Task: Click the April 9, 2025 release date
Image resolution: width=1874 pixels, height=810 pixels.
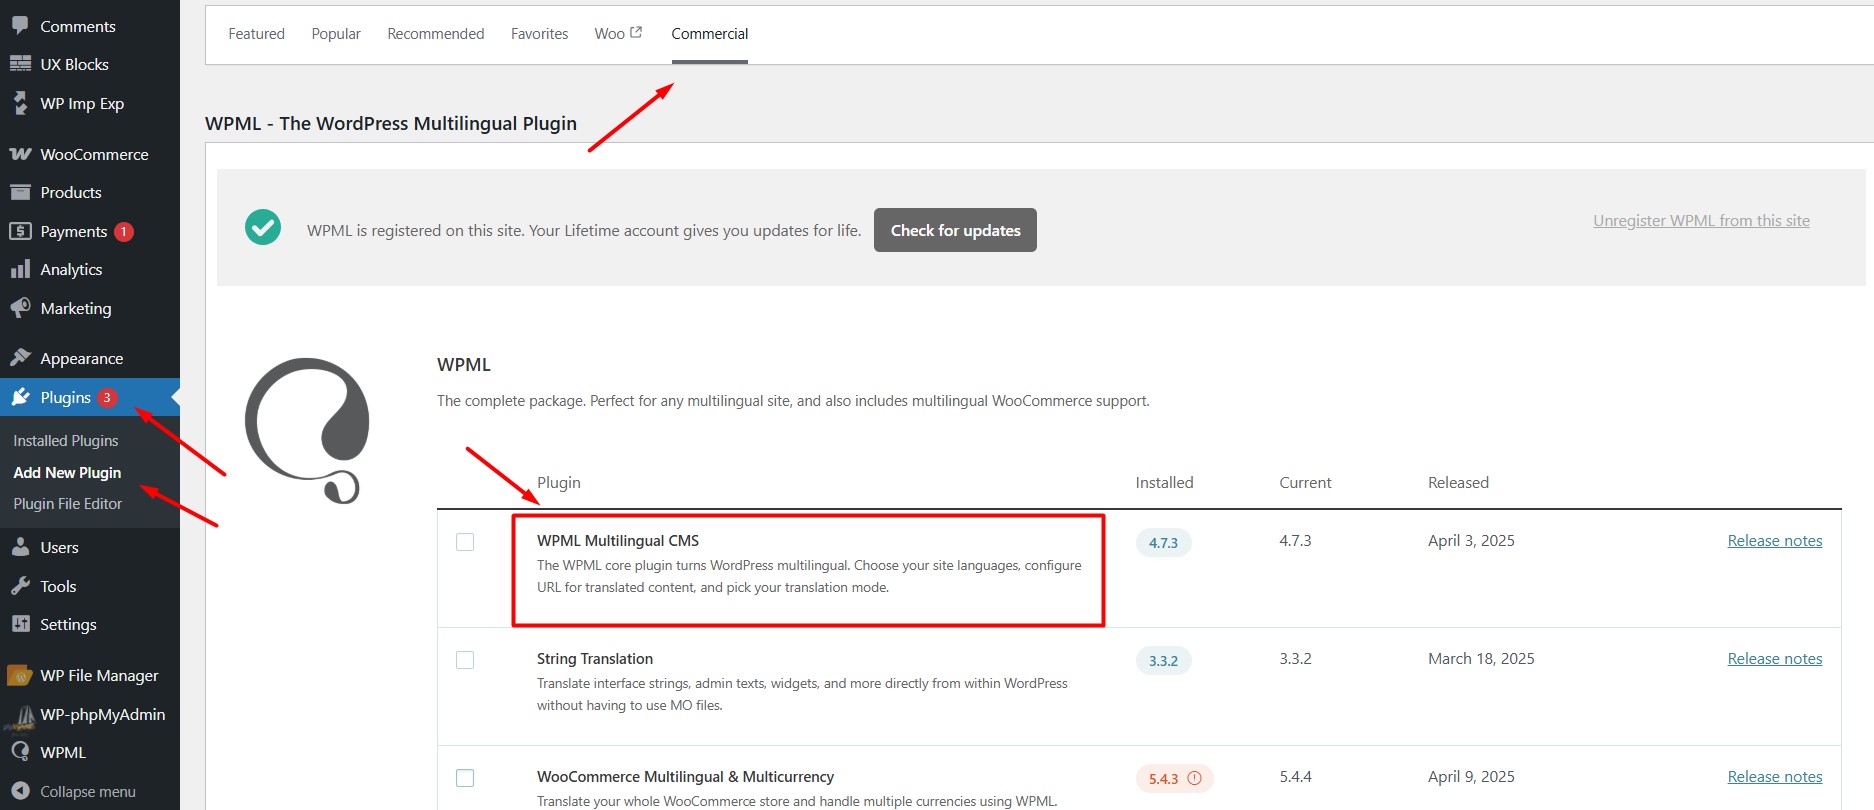Action: pos(1471,777)
